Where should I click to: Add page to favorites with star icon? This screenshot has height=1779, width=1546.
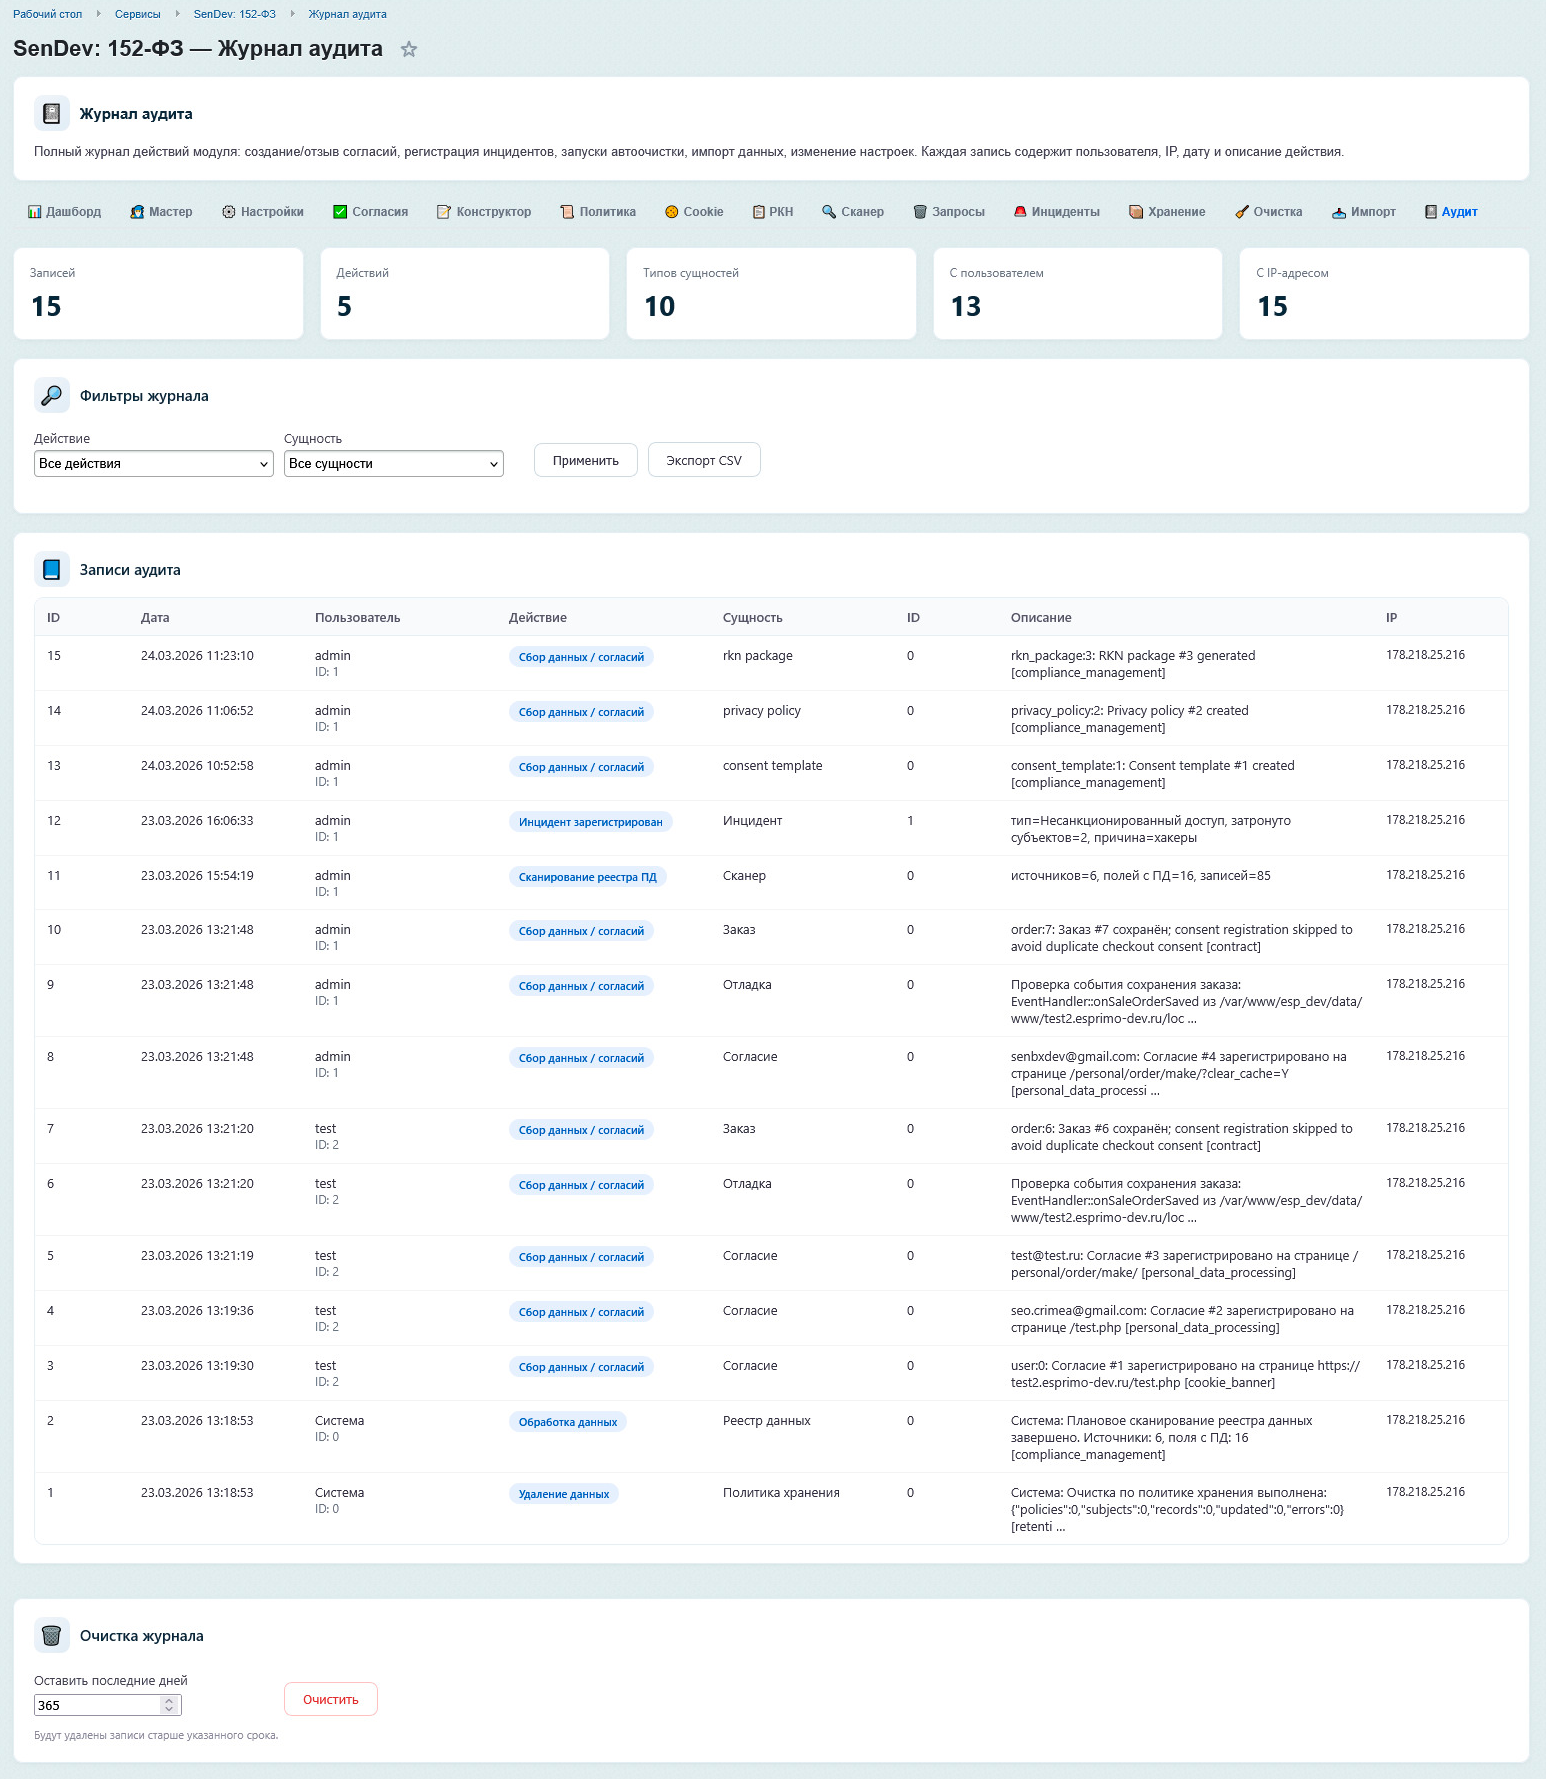(x=409, y=50)
